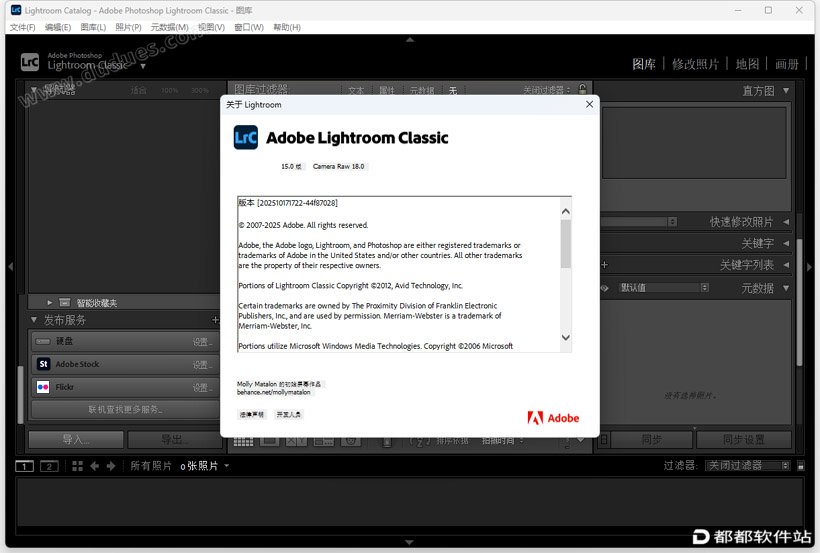
Task: Open the 拍摄时间 sort dropdown
Action: [x=503, y=441]
